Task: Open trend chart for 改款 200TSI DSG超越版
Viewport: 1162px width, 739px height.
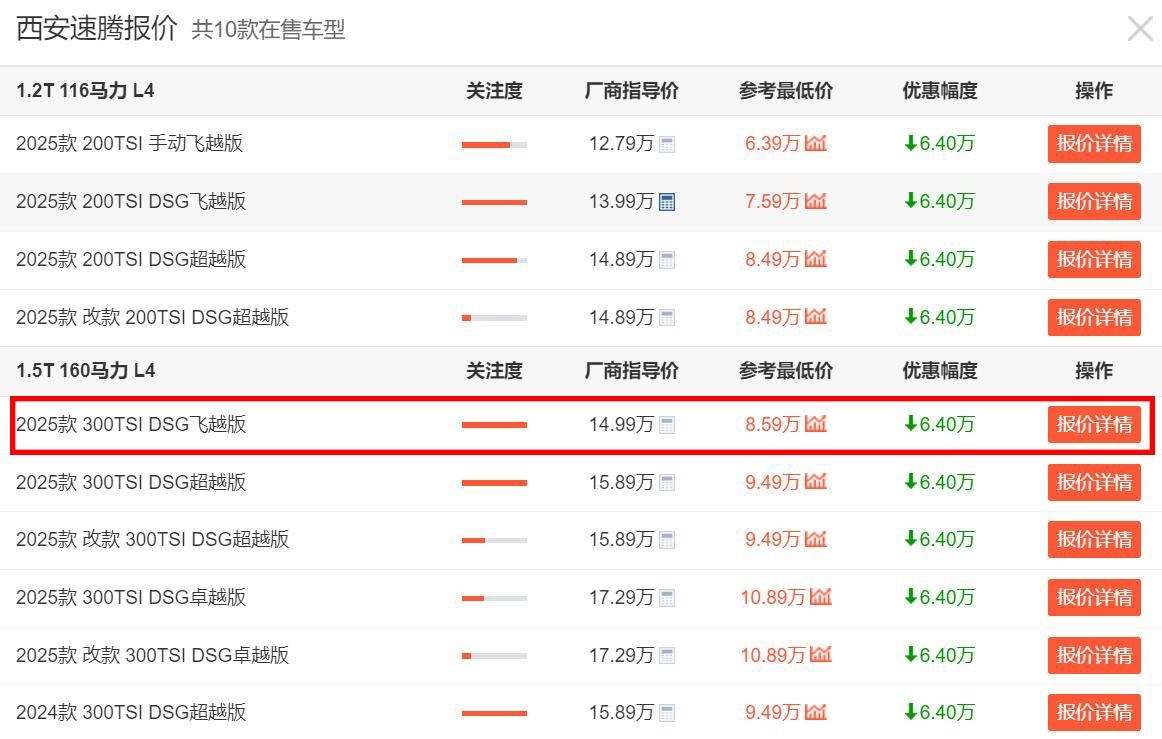Action: (815, 317)
